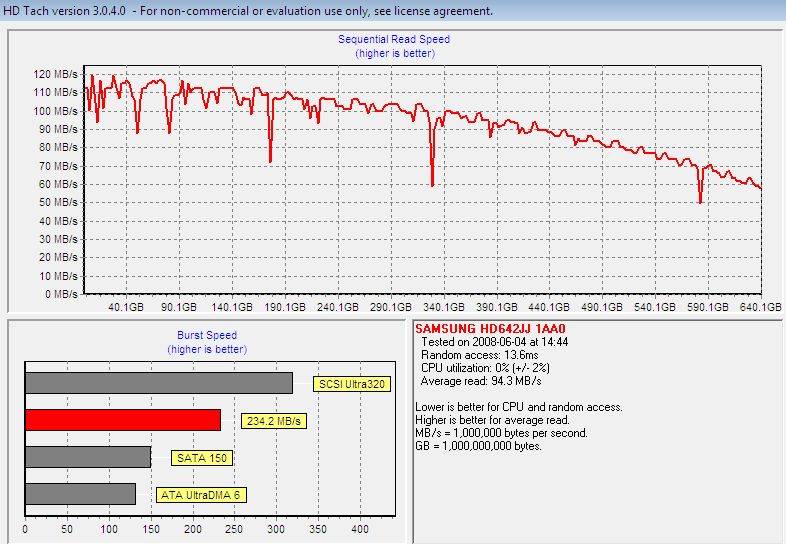Click the 0 MB/s y-axis label

pyautogui.click(x=61, y=294)
